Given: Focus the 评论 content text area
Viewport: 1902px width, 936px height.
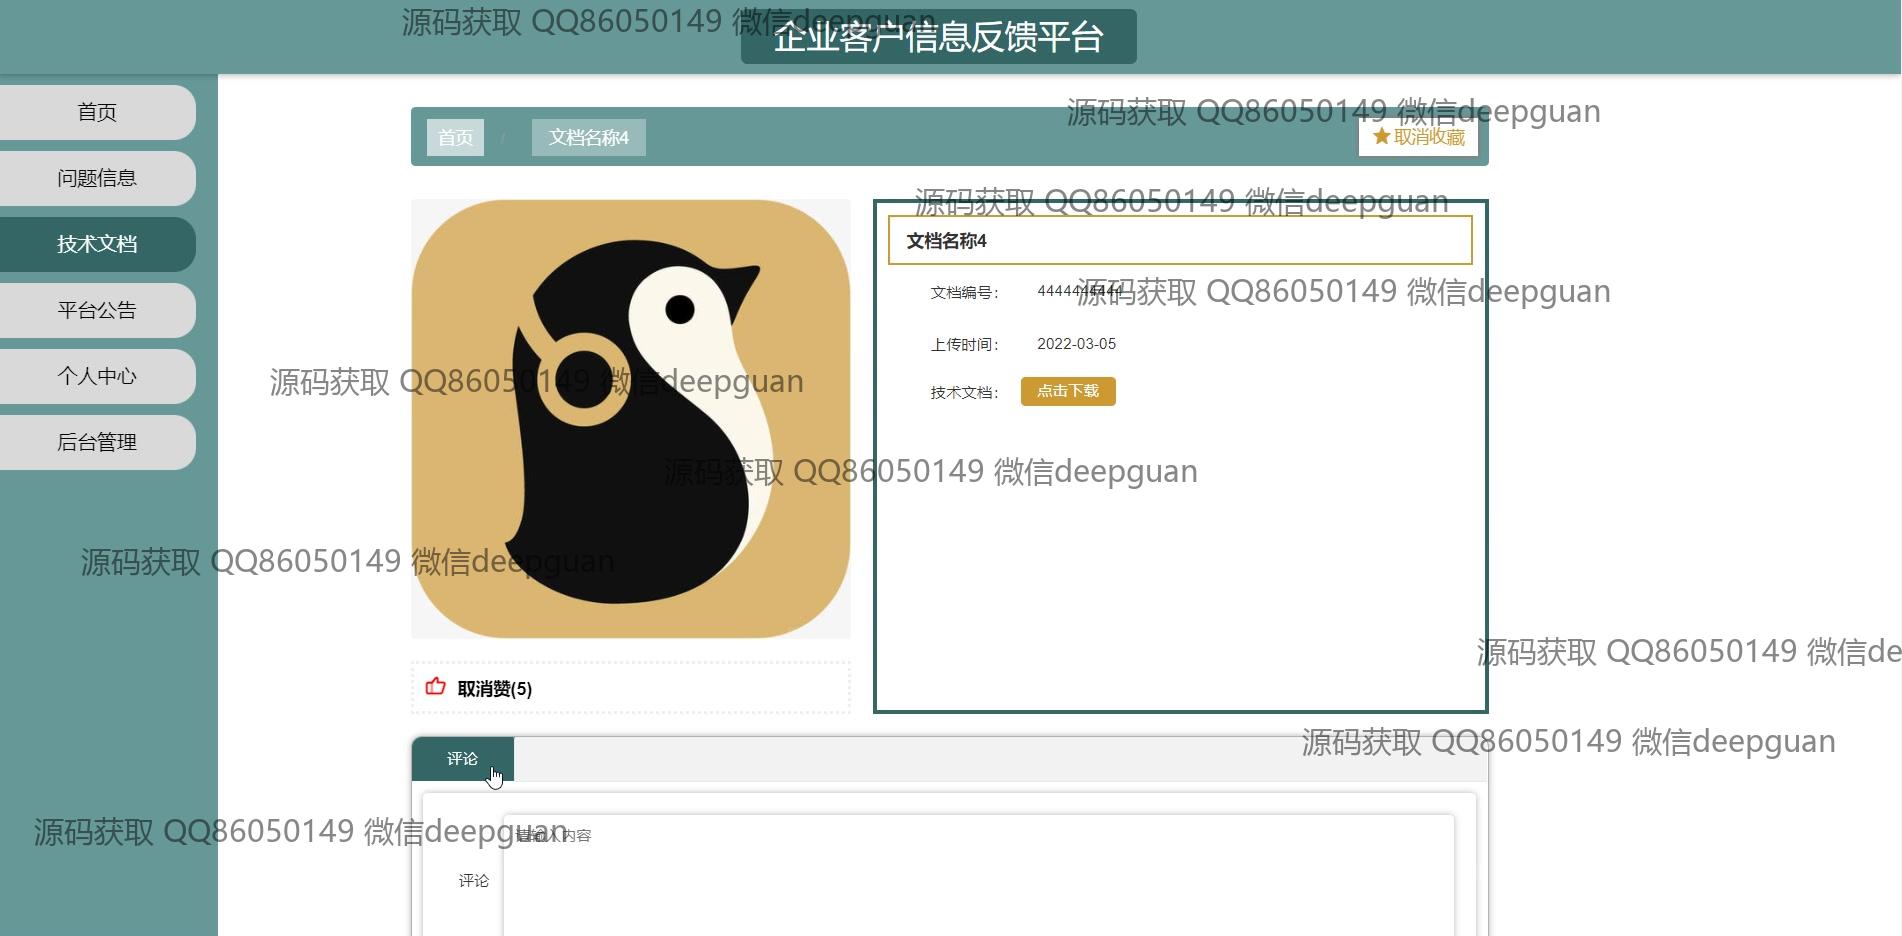Looking at the screenshot, I should pos(978,875).
